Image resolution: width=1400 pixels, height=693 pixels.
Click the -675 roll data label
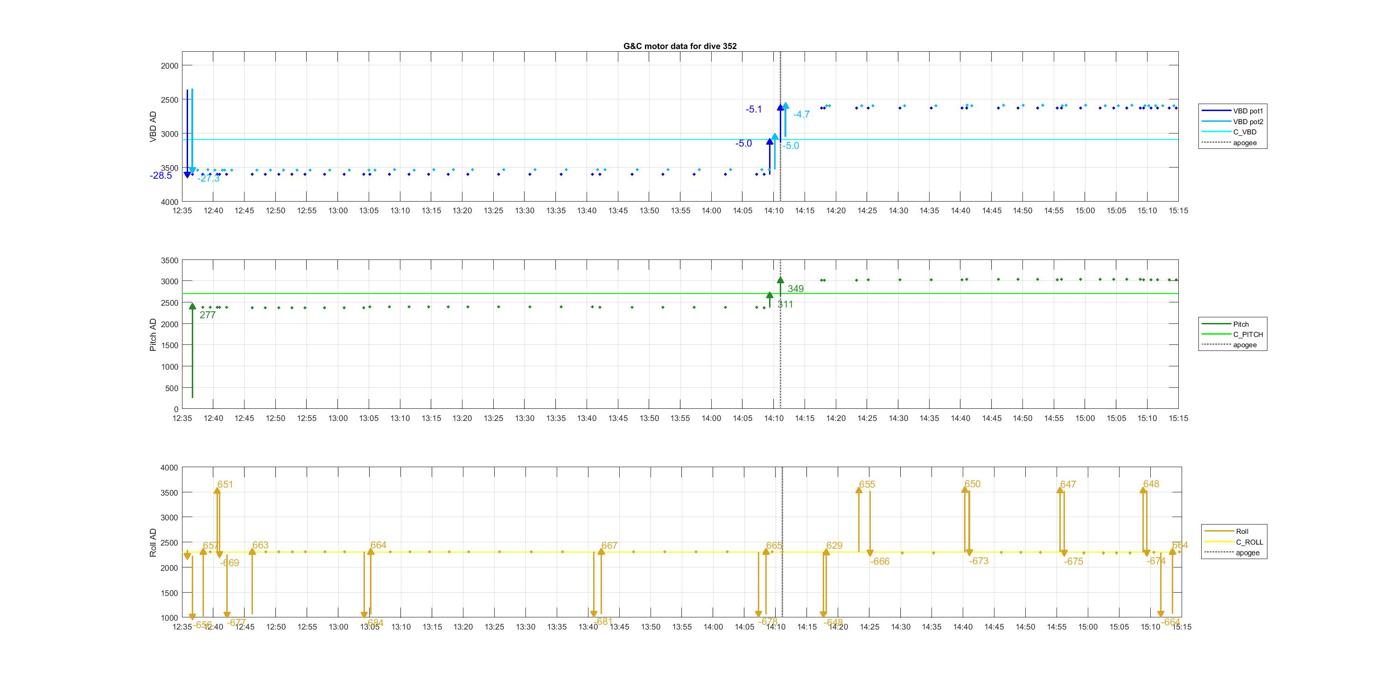point(1073,562)
